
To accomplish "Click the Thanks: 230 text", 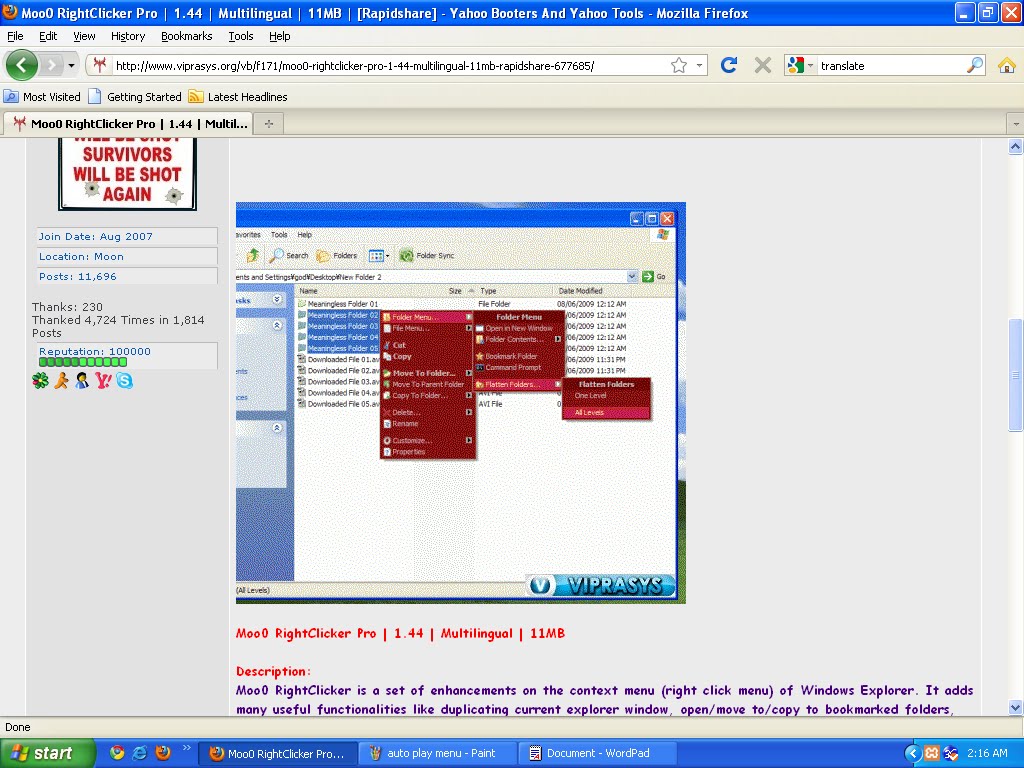I will [67, 307].
